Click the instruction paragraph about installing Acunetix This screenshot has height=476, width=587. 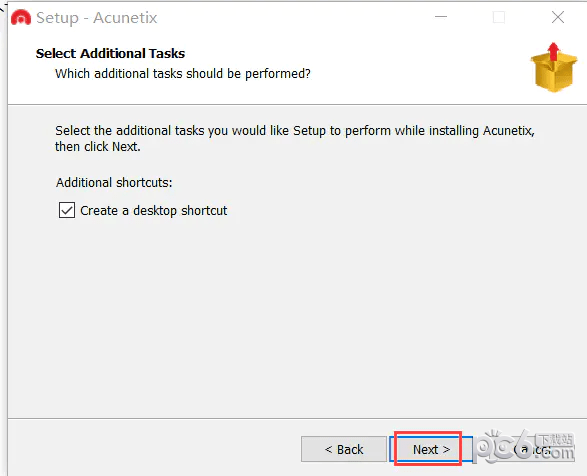coord(295,139)
